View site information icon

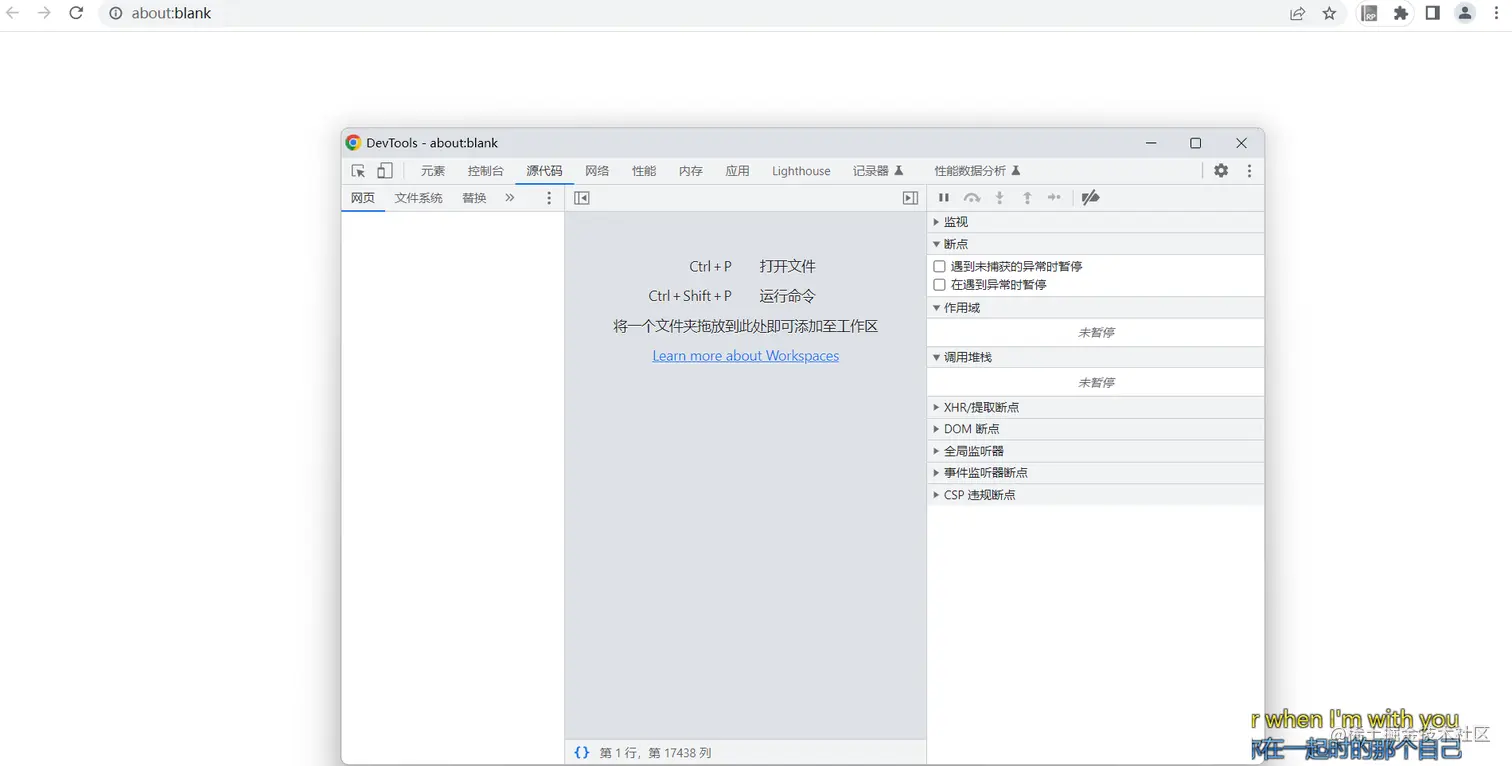tap(115, 14)
